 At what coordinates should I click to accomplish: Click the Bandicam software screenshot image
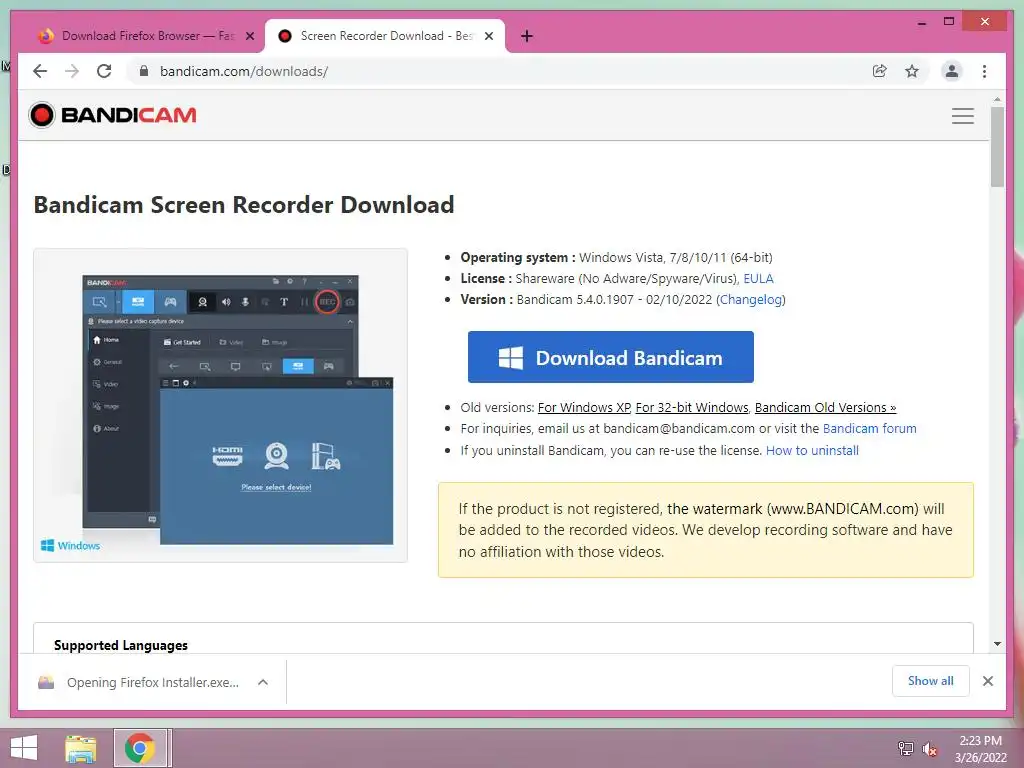tap(221, 405)
